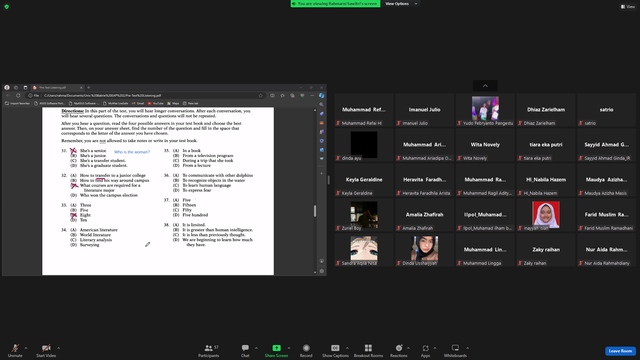The height and width of the screenshot is (360, 640).
Task: Open the MyASUS Software bookmark
Action: click(x=84, y=103)
